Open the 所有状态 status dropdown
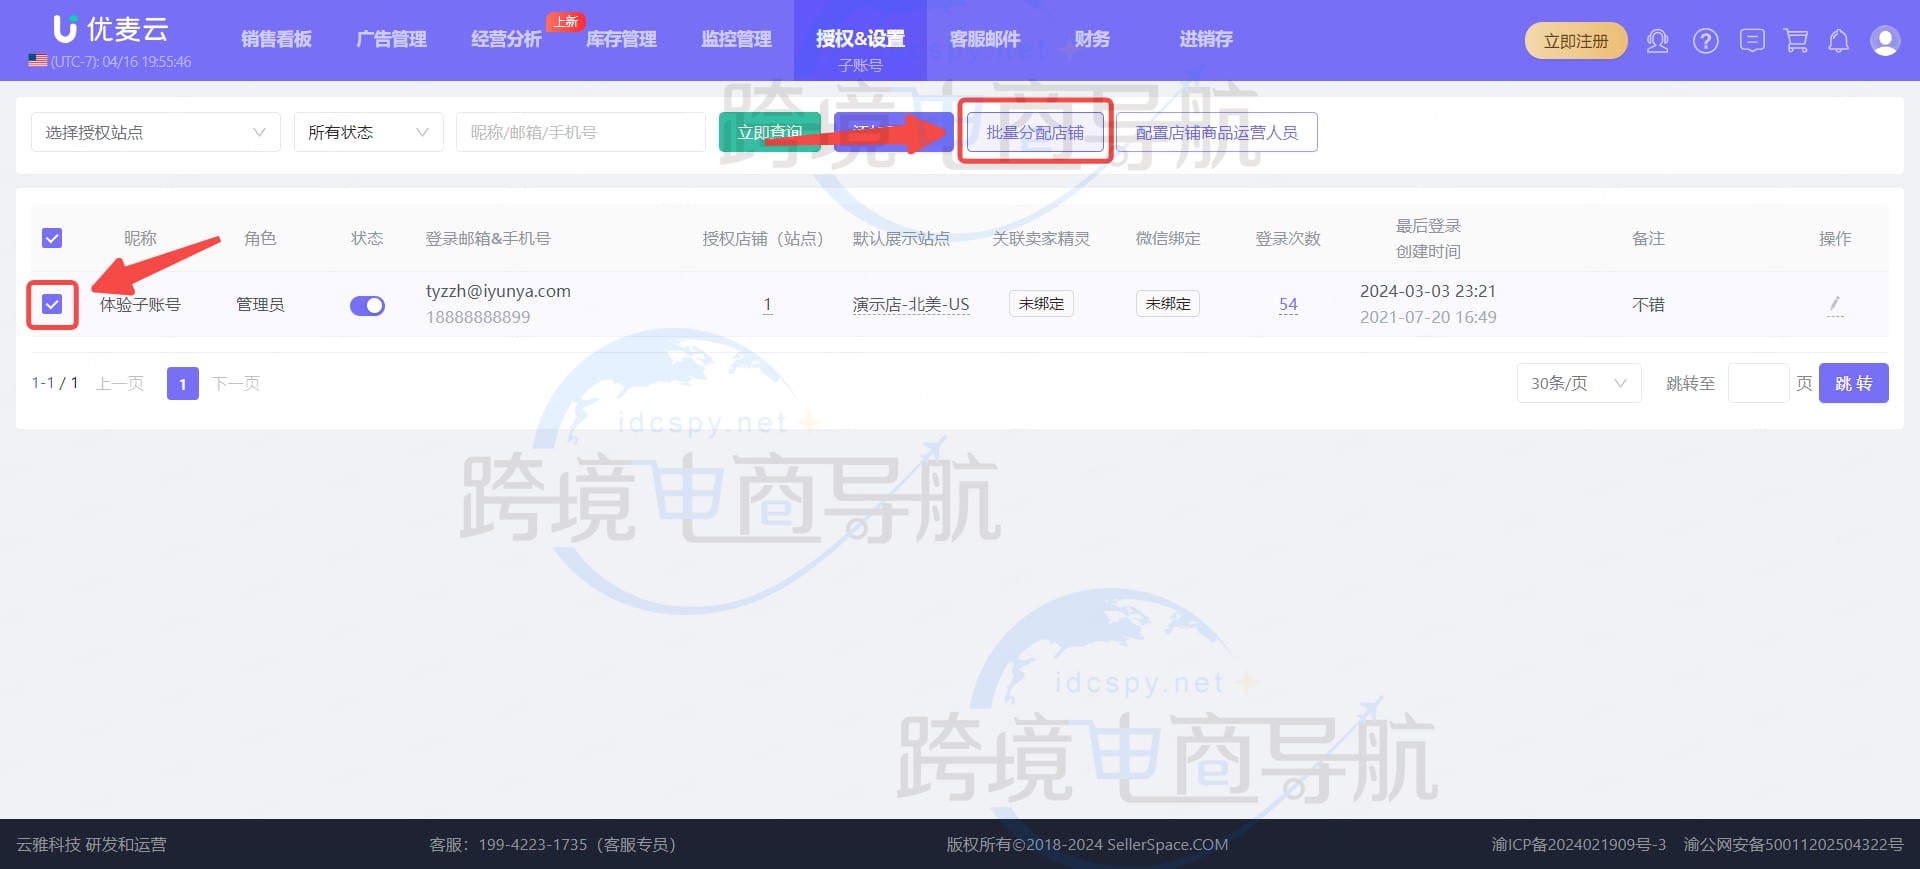Viewport: 1920px width, 869px height. pos(368,132)
